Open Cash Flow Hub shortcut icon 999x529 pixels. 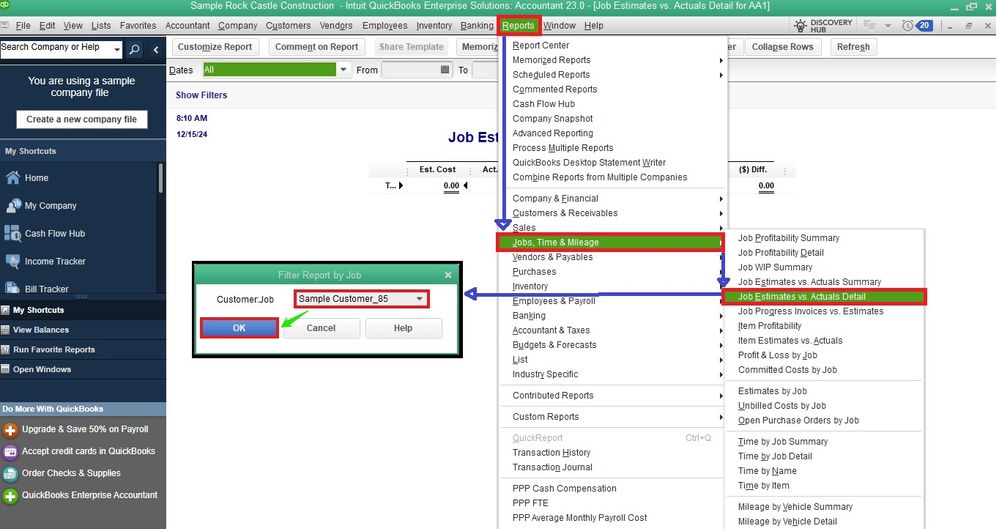point(12,233)
